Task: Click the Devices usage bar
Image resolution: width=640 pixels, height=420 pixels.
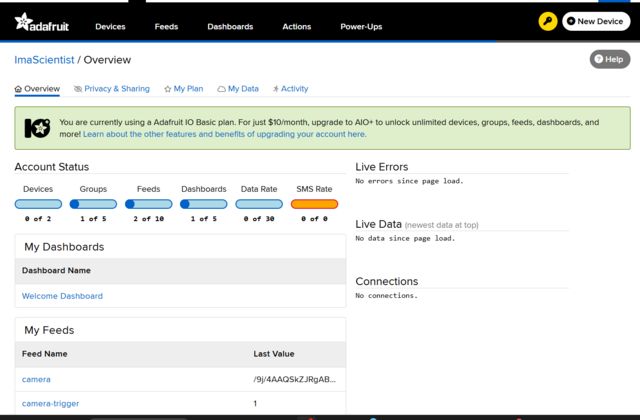Action: tap(38, 204)
